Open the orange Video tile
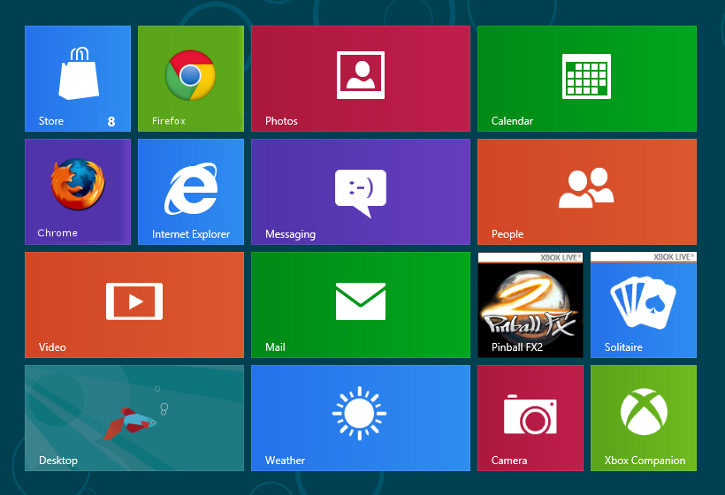 [134, 305]
